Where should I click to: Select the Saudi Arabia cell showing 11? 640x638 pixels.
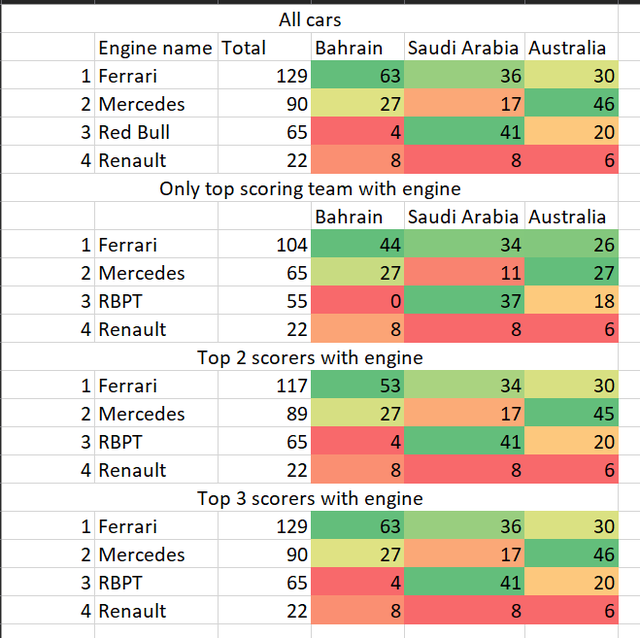(464, 273)
